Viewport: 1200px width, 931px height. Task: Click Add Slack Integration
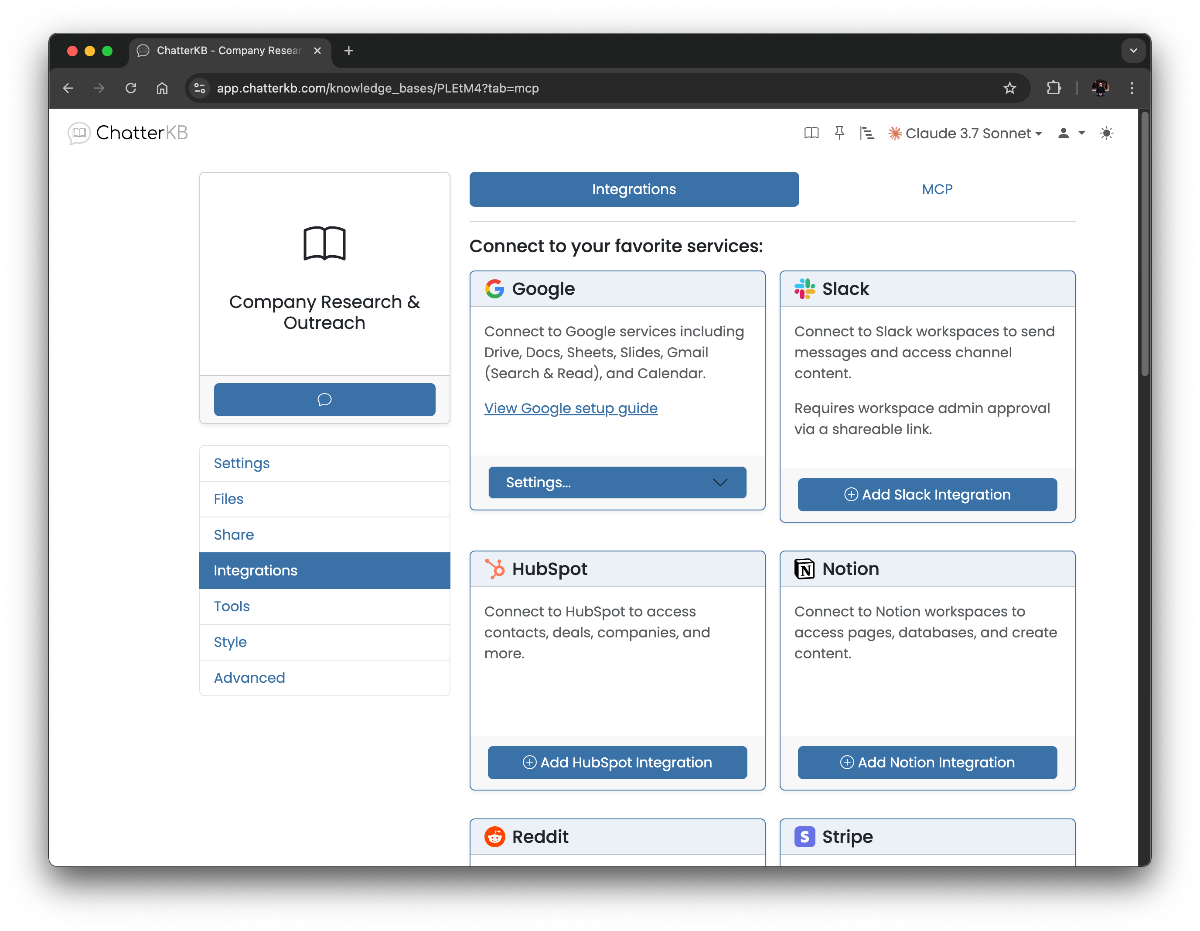(x=927, y=494)
